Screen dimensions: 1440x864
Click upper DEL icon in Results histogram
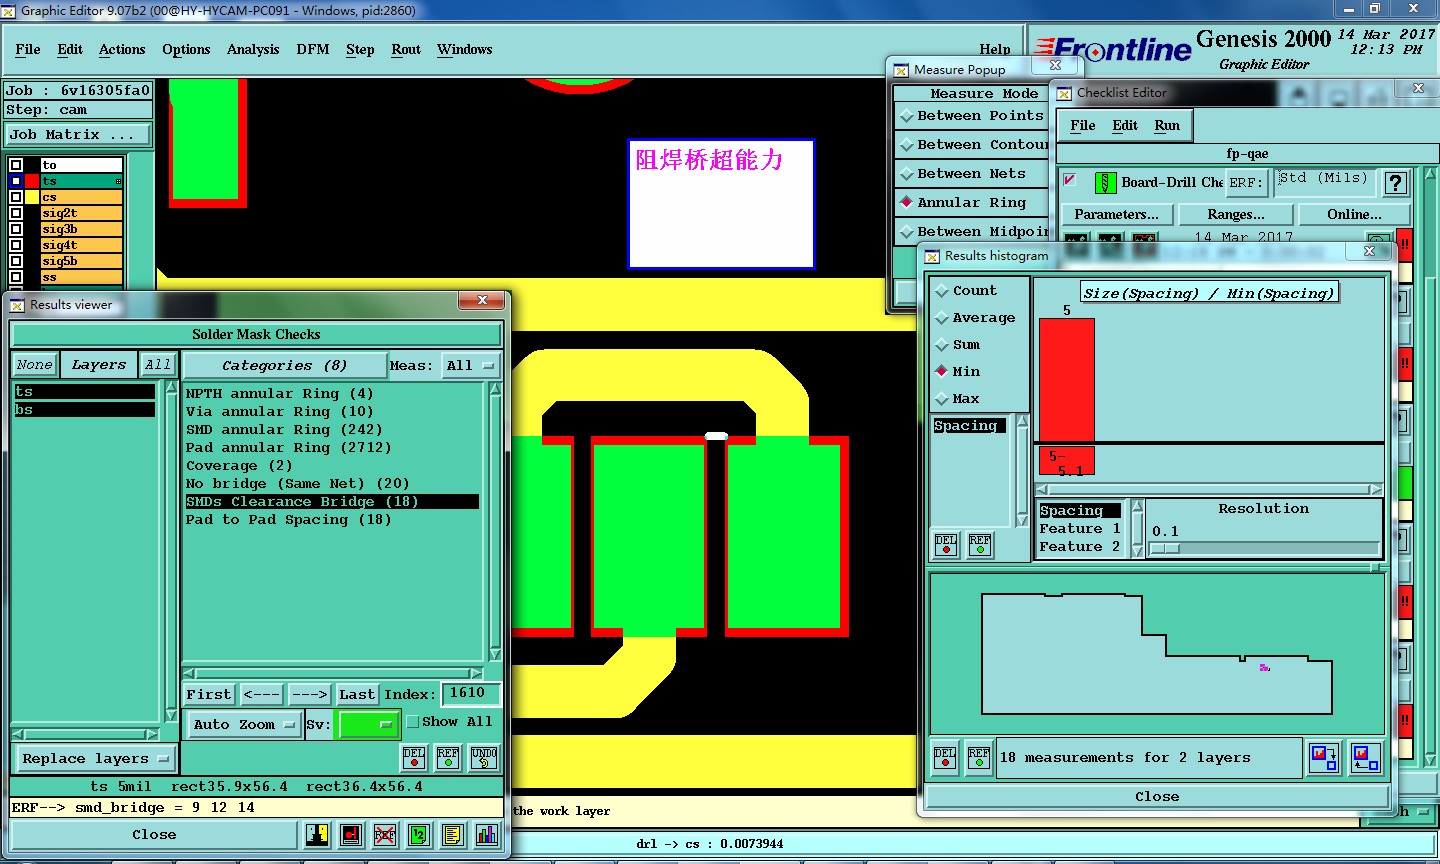tap(946, 544)
